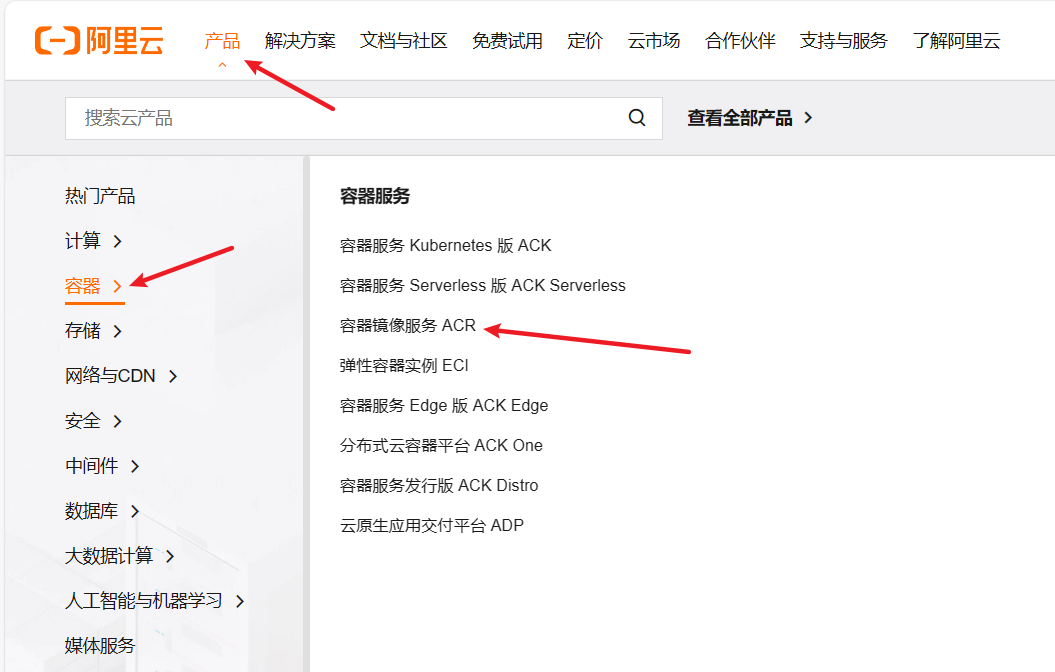
Task: Expand the chevron beside 容器
Action: [x=118, y=286]
